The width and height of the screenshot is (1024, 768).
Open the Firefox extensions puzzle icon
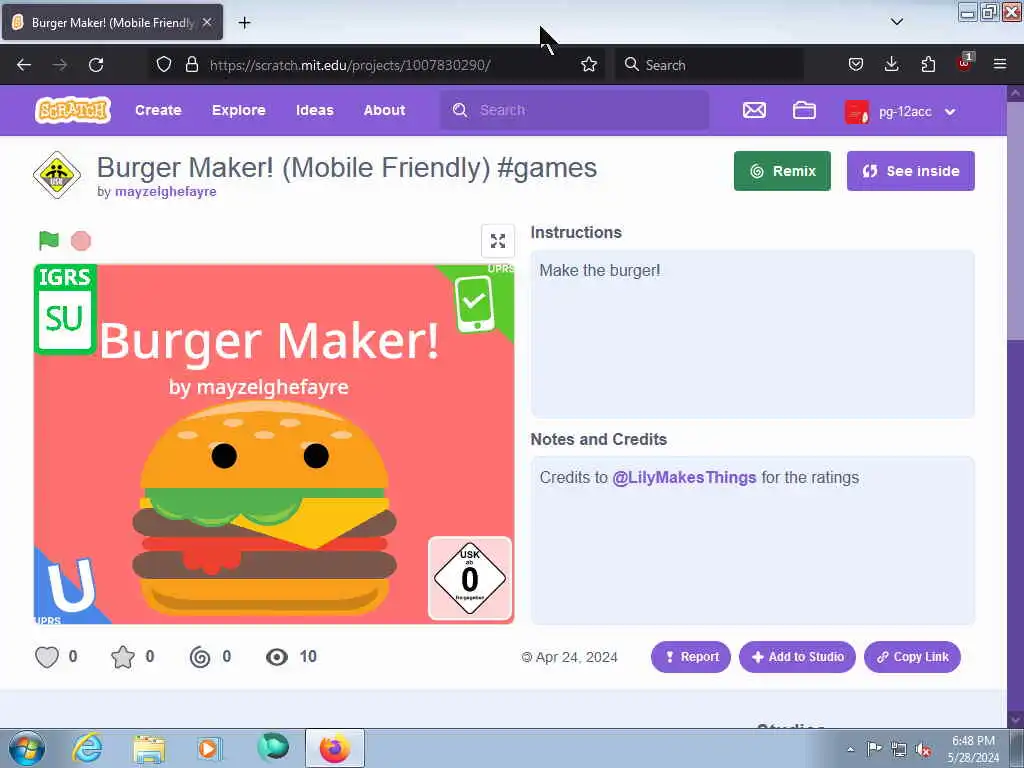pyautogui.click(x=928, y=65)
